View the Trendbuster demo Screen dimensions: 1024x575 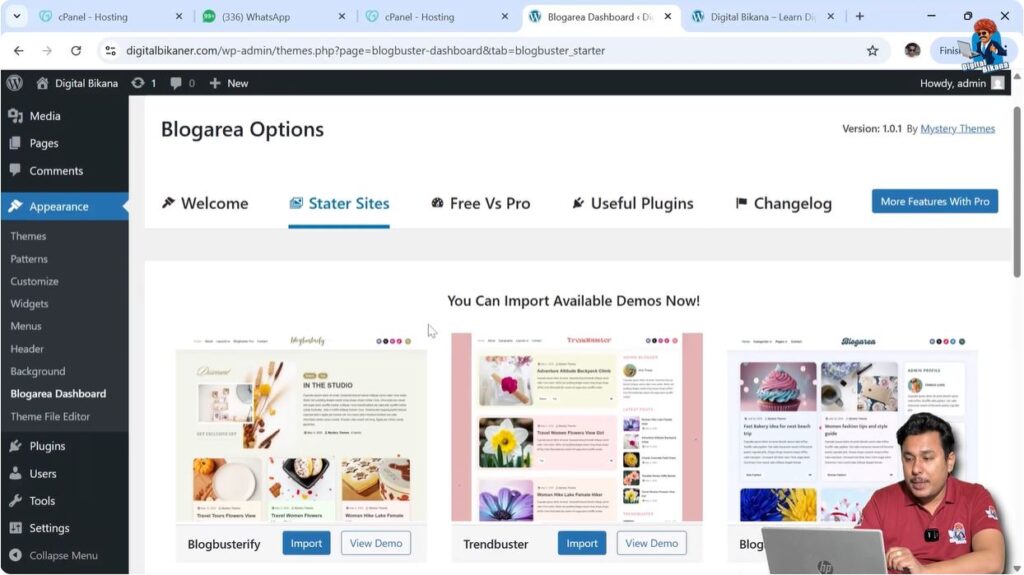[x=651, y=543]
